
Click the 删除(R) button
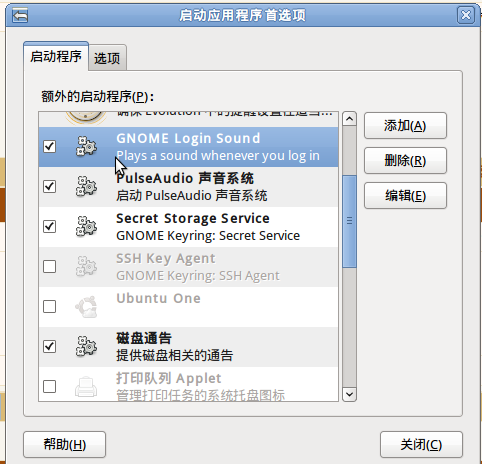(x=405, y=161)
